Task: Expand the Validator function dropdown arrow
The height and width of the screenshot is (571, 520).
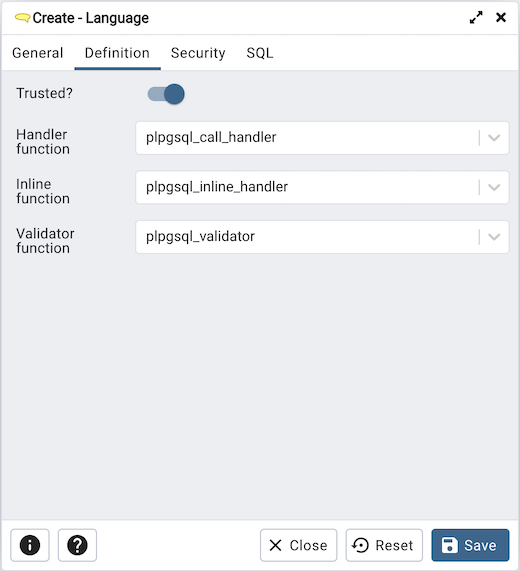Action: [494, 237]
